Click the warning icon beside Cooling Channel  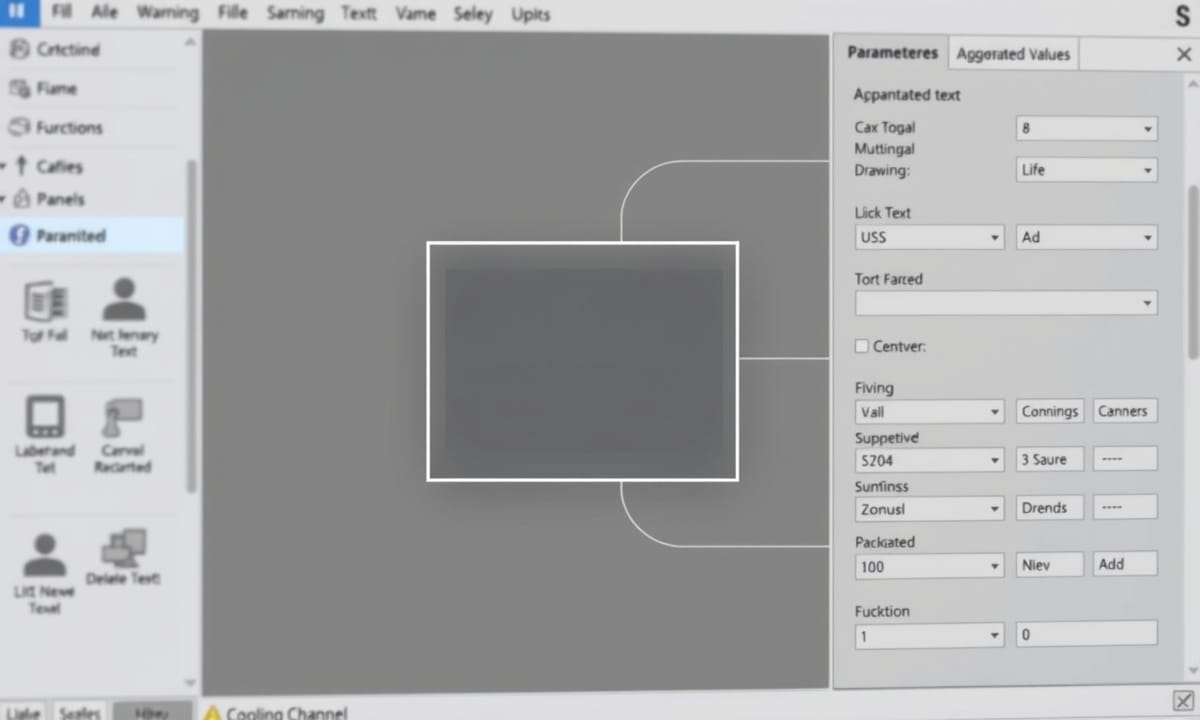coord(212,713)
